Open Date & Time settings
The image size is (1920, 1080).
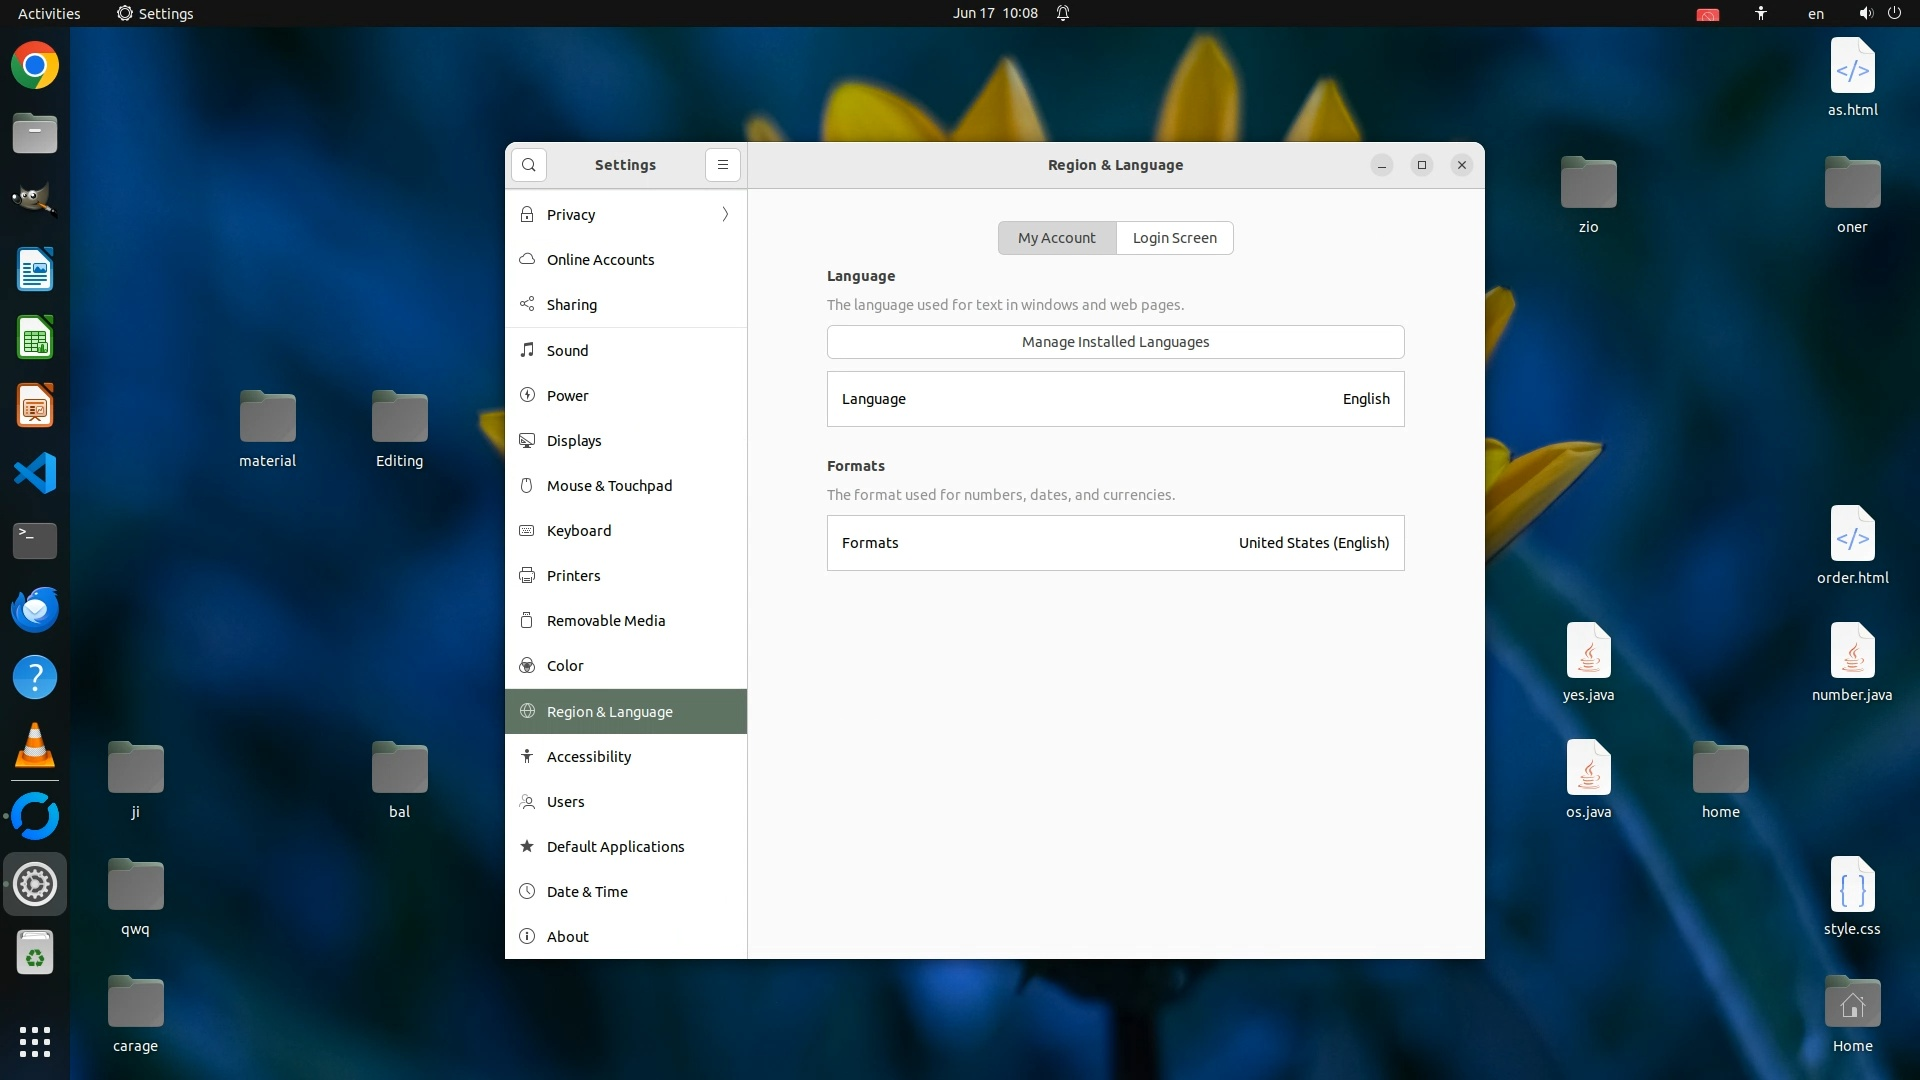pos(587,892)
